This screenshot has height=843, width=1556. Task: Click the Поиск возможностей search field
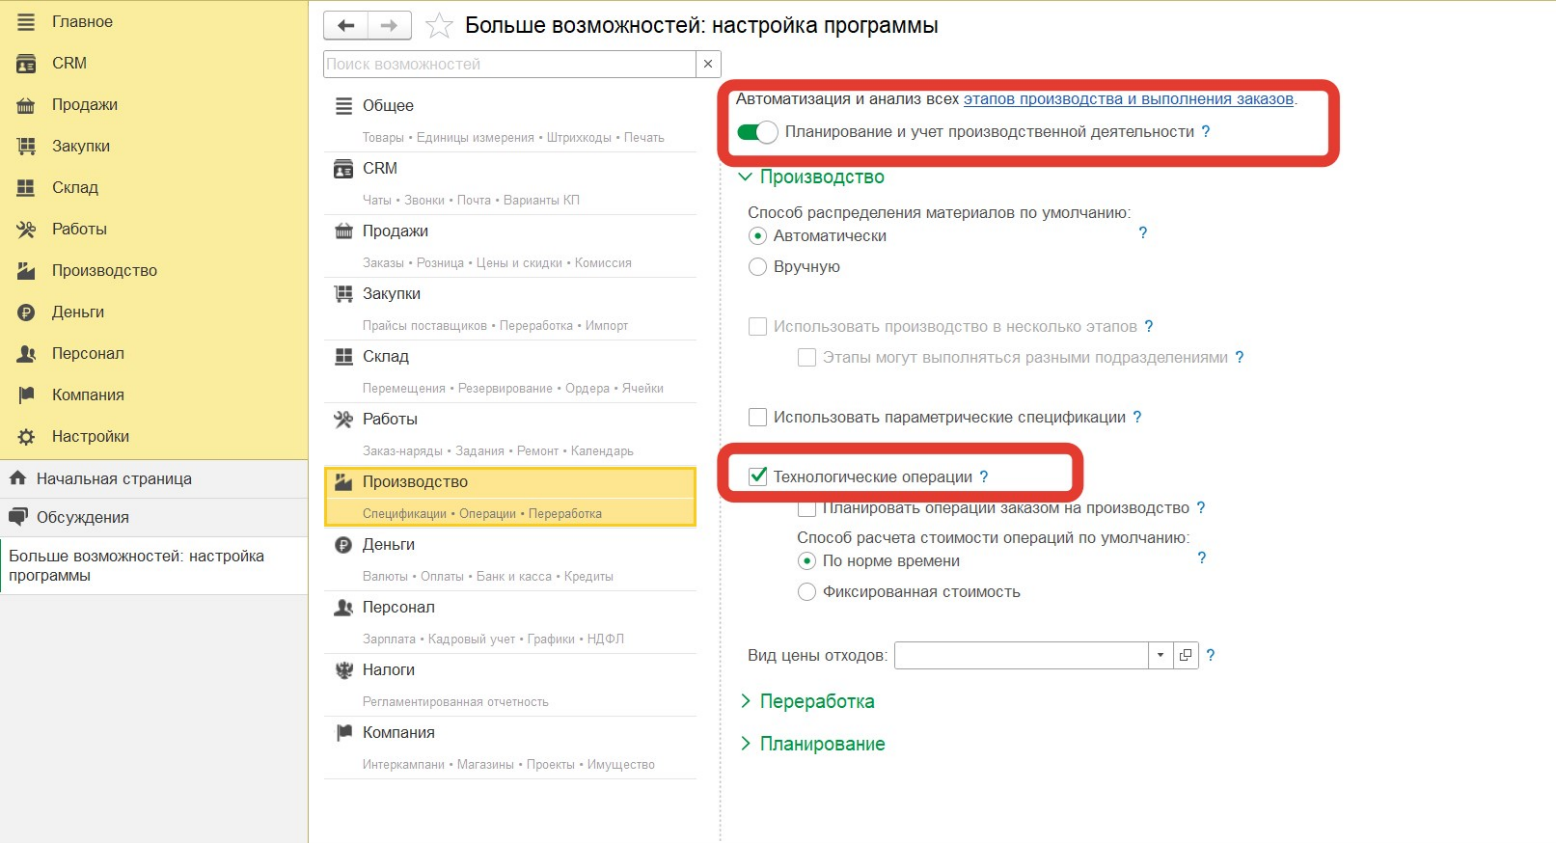coord(509,64)
